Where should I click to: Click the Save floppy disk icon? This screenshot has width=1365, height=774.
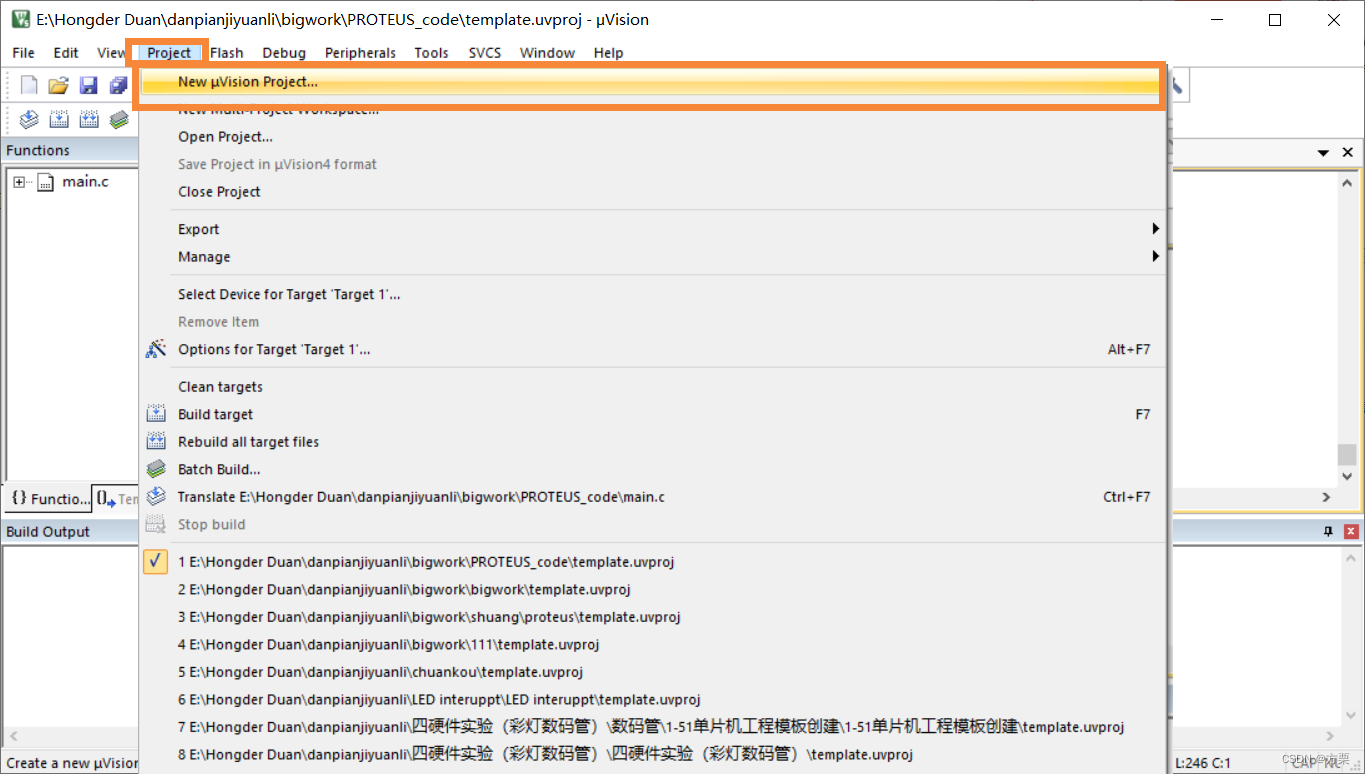coord(88,86)
